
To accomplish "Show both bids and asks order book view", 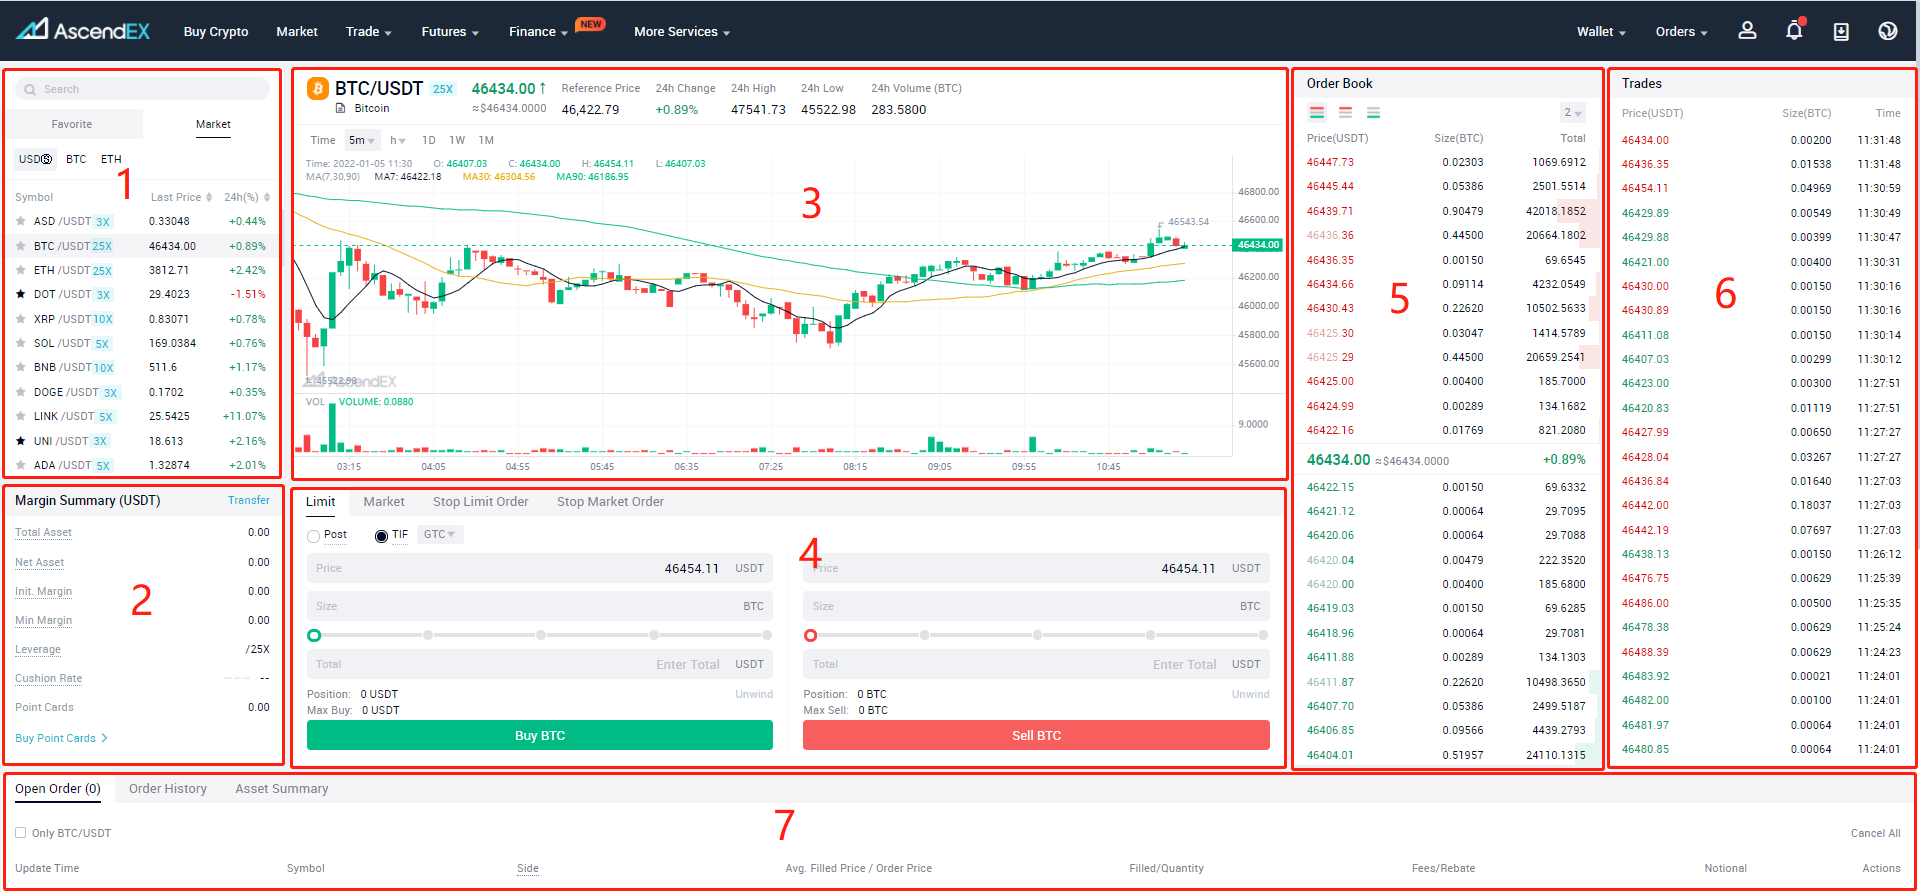I will (x=1317, y=112).
